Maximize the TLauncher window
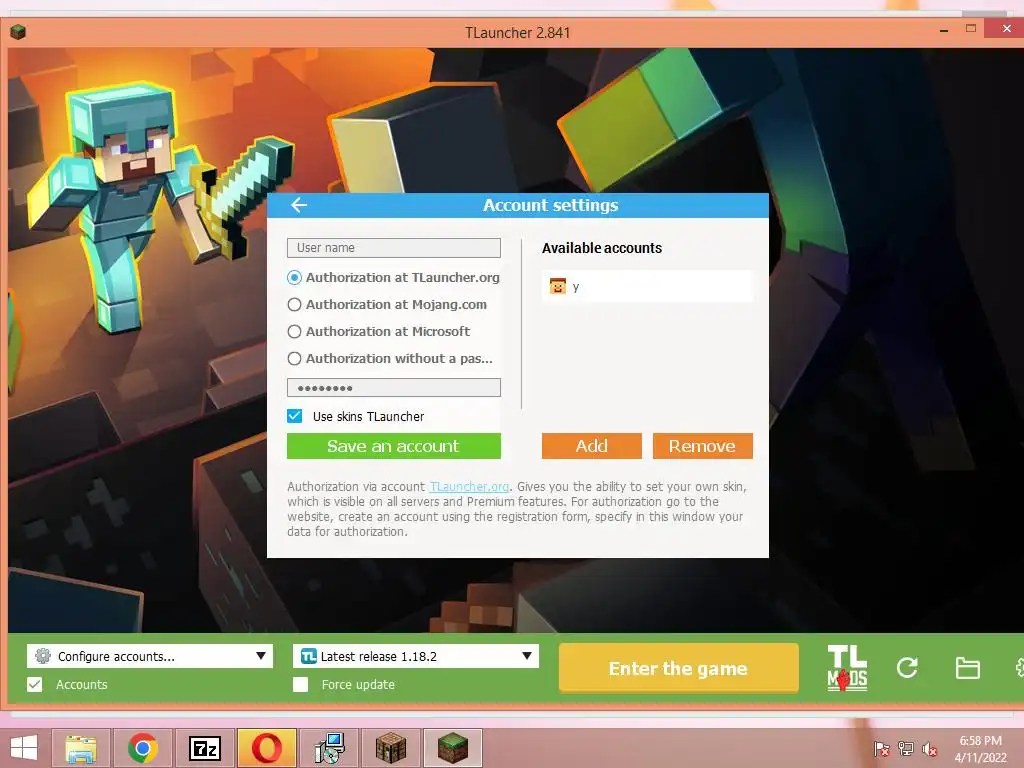The width and height of the screenshot is (1024, 768). tap(971, 29)
